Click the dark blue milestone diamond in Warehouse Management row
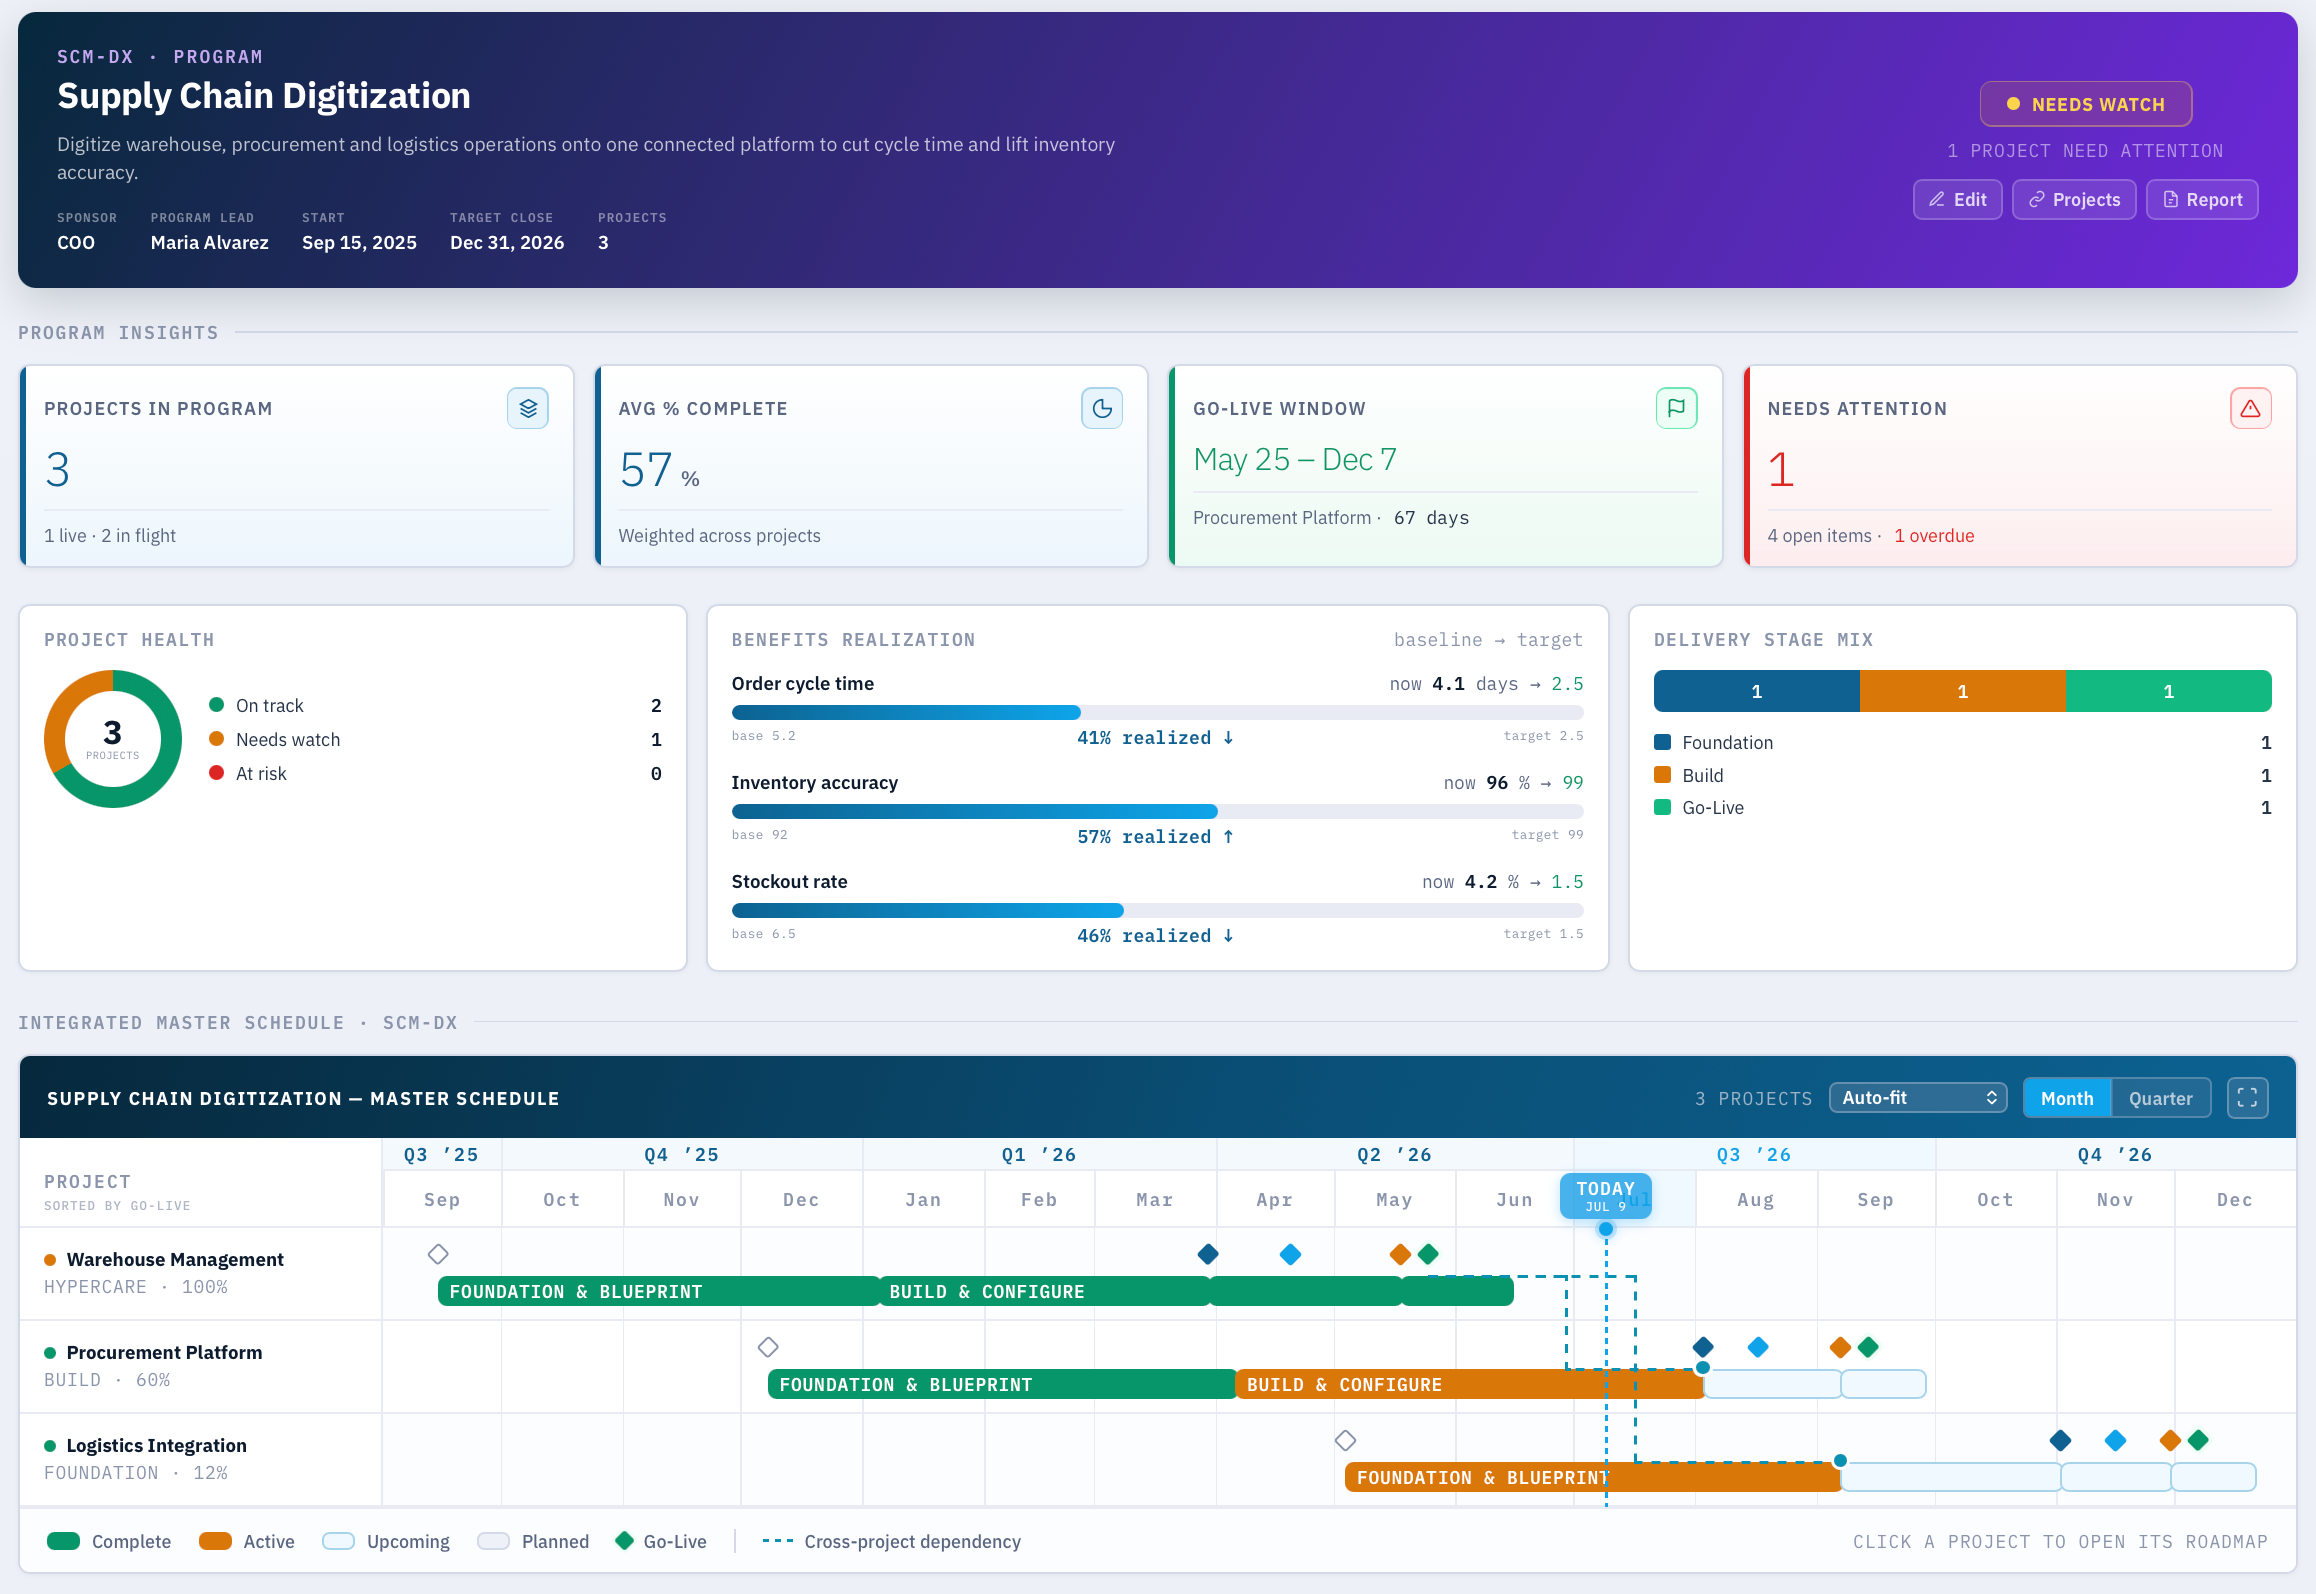 click(x=1208, y=1254)
